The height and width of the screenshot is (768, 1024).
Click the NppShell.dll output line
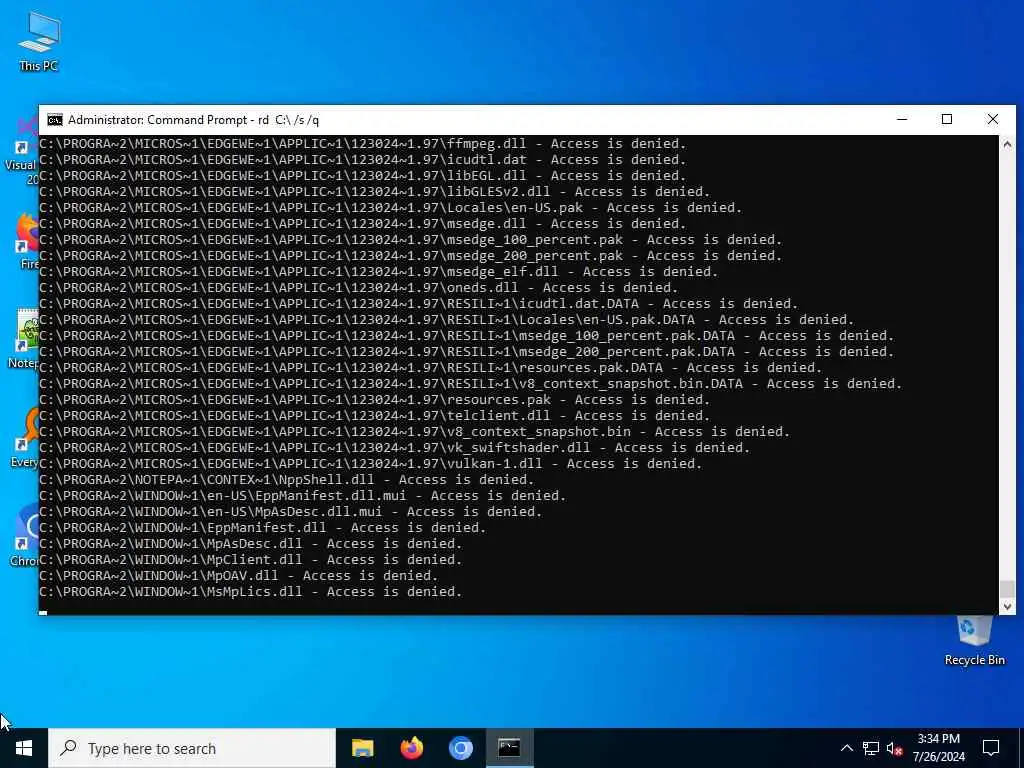point(287,479)
